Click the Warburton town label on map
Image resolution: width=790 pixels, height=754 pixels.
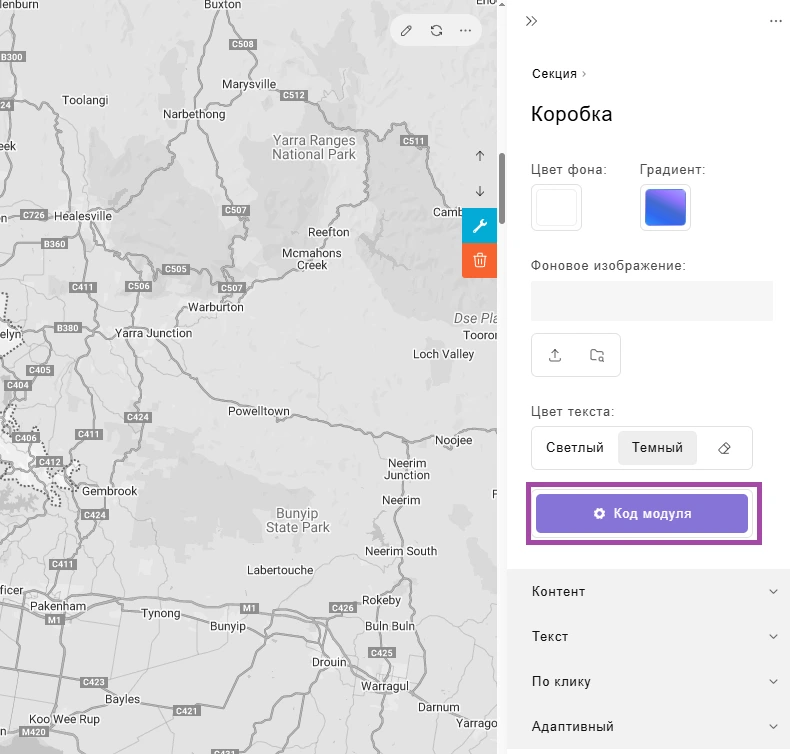[x=216, y=307]
